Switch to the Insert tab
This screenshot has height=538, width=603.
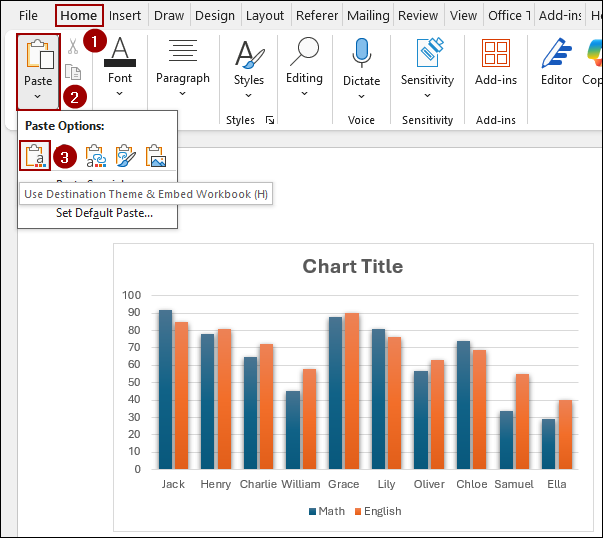125,15
